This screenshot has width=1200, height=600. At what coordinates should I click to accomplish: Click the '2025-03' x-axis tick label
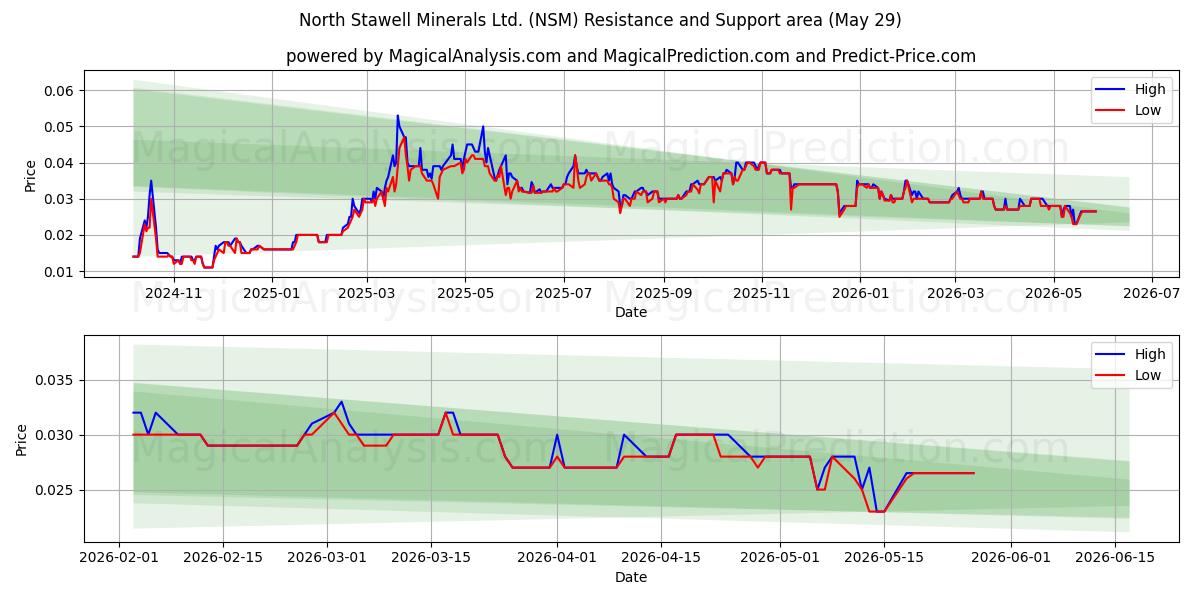367,294
